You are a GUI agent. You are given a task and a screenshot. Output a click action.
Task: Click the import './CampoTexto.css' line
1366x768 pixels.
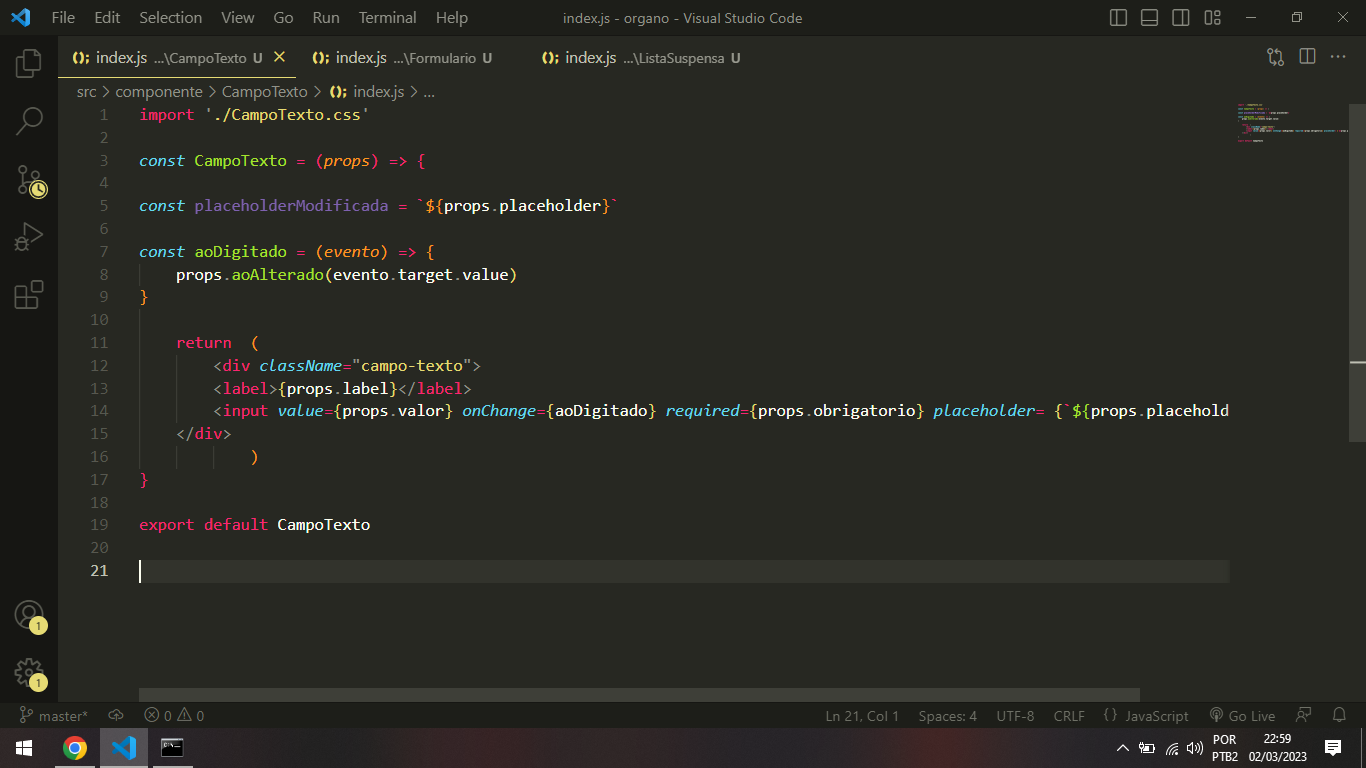(x=254, y=115)
